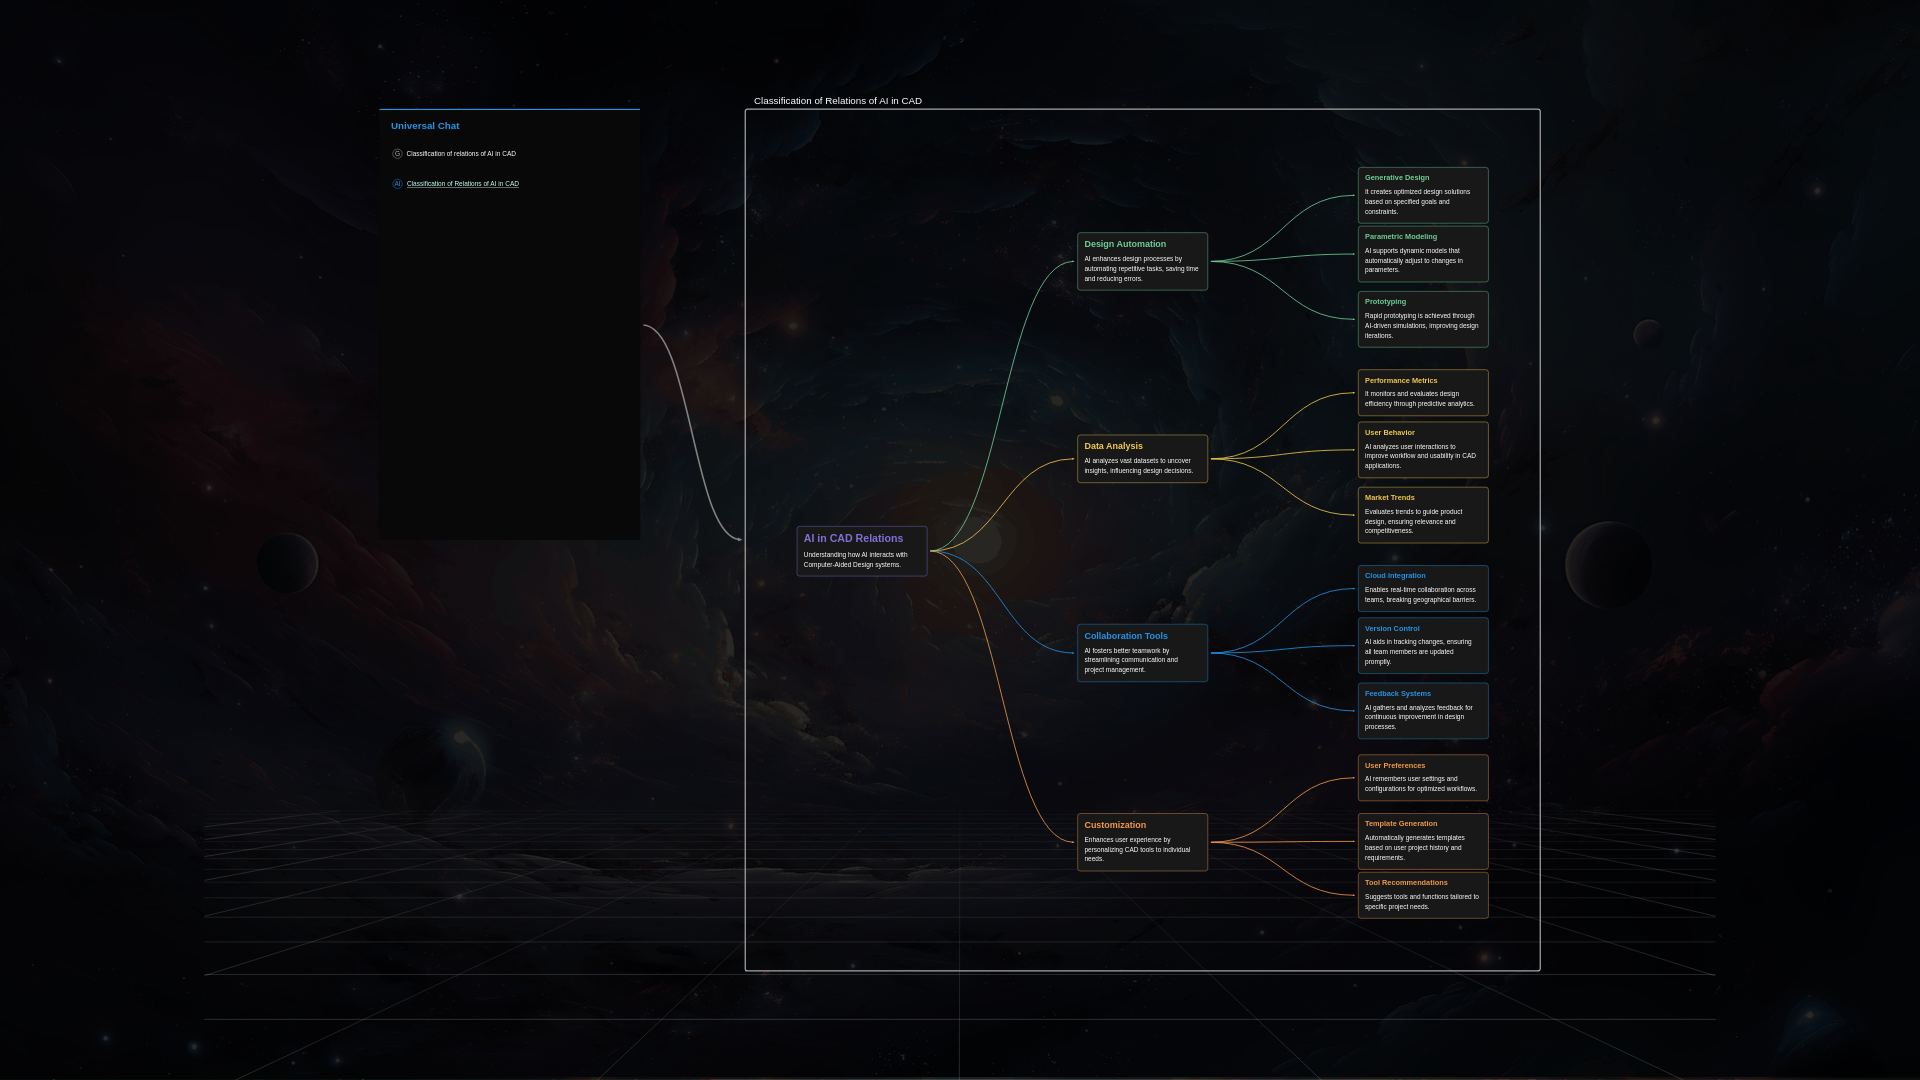Click the Universal Chat panel title
The height and width of the screenshot is (1080, 1920).
click(x=425, y=126)
